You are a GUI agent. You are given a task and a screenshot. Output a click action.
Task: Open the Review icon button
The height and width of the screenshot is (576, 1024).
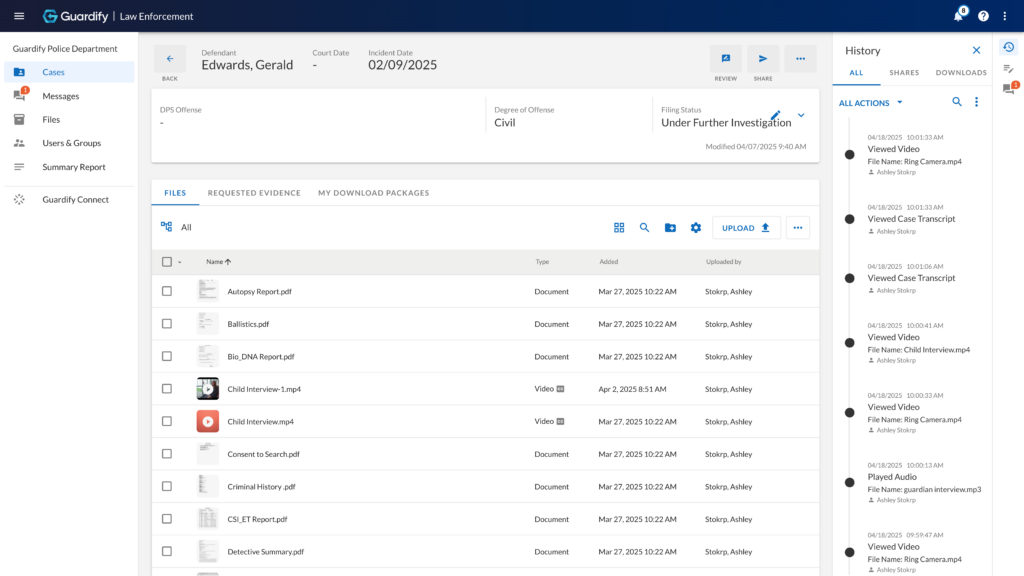click(x=726, y=59)
